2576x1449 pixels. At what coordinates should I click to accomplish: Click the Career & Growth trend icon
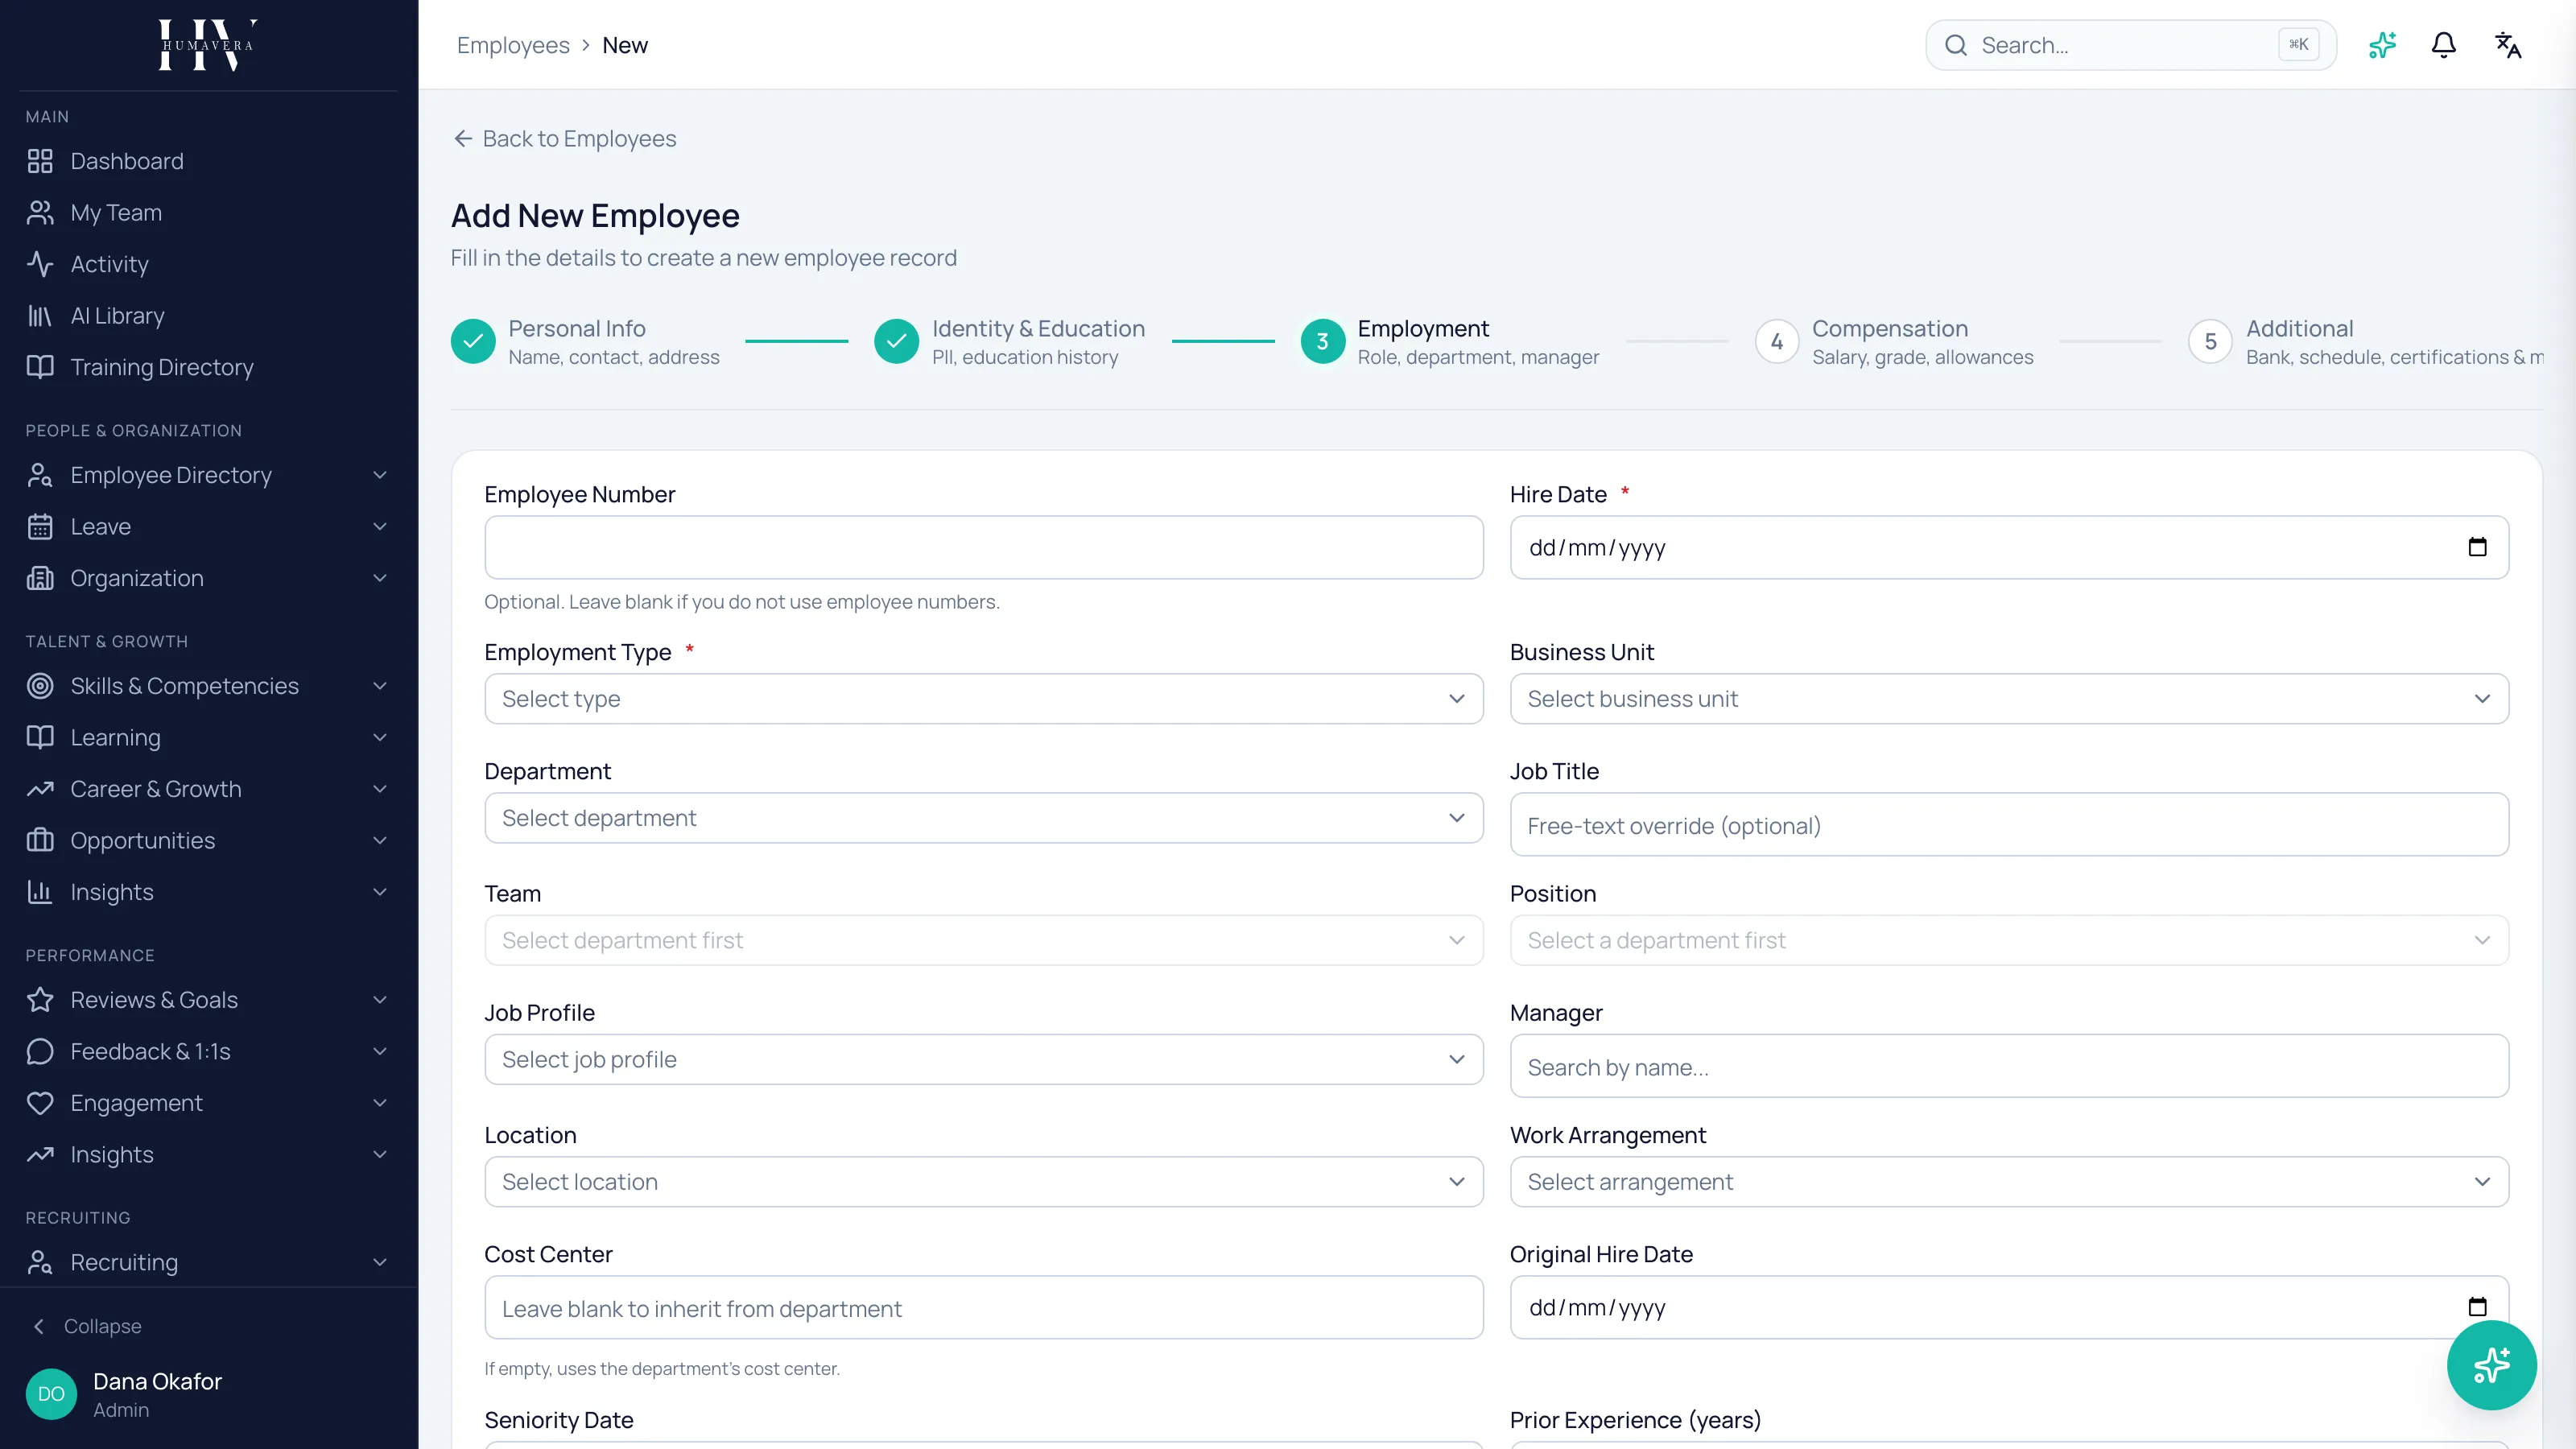click(x=40, y=789)
